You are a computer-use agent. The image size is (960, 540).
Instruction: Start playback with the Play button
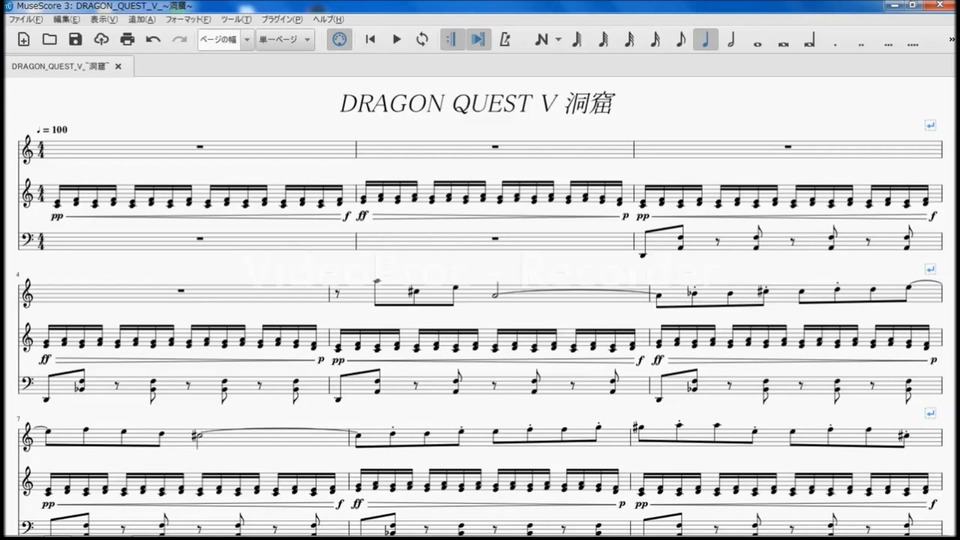point(396,40)
